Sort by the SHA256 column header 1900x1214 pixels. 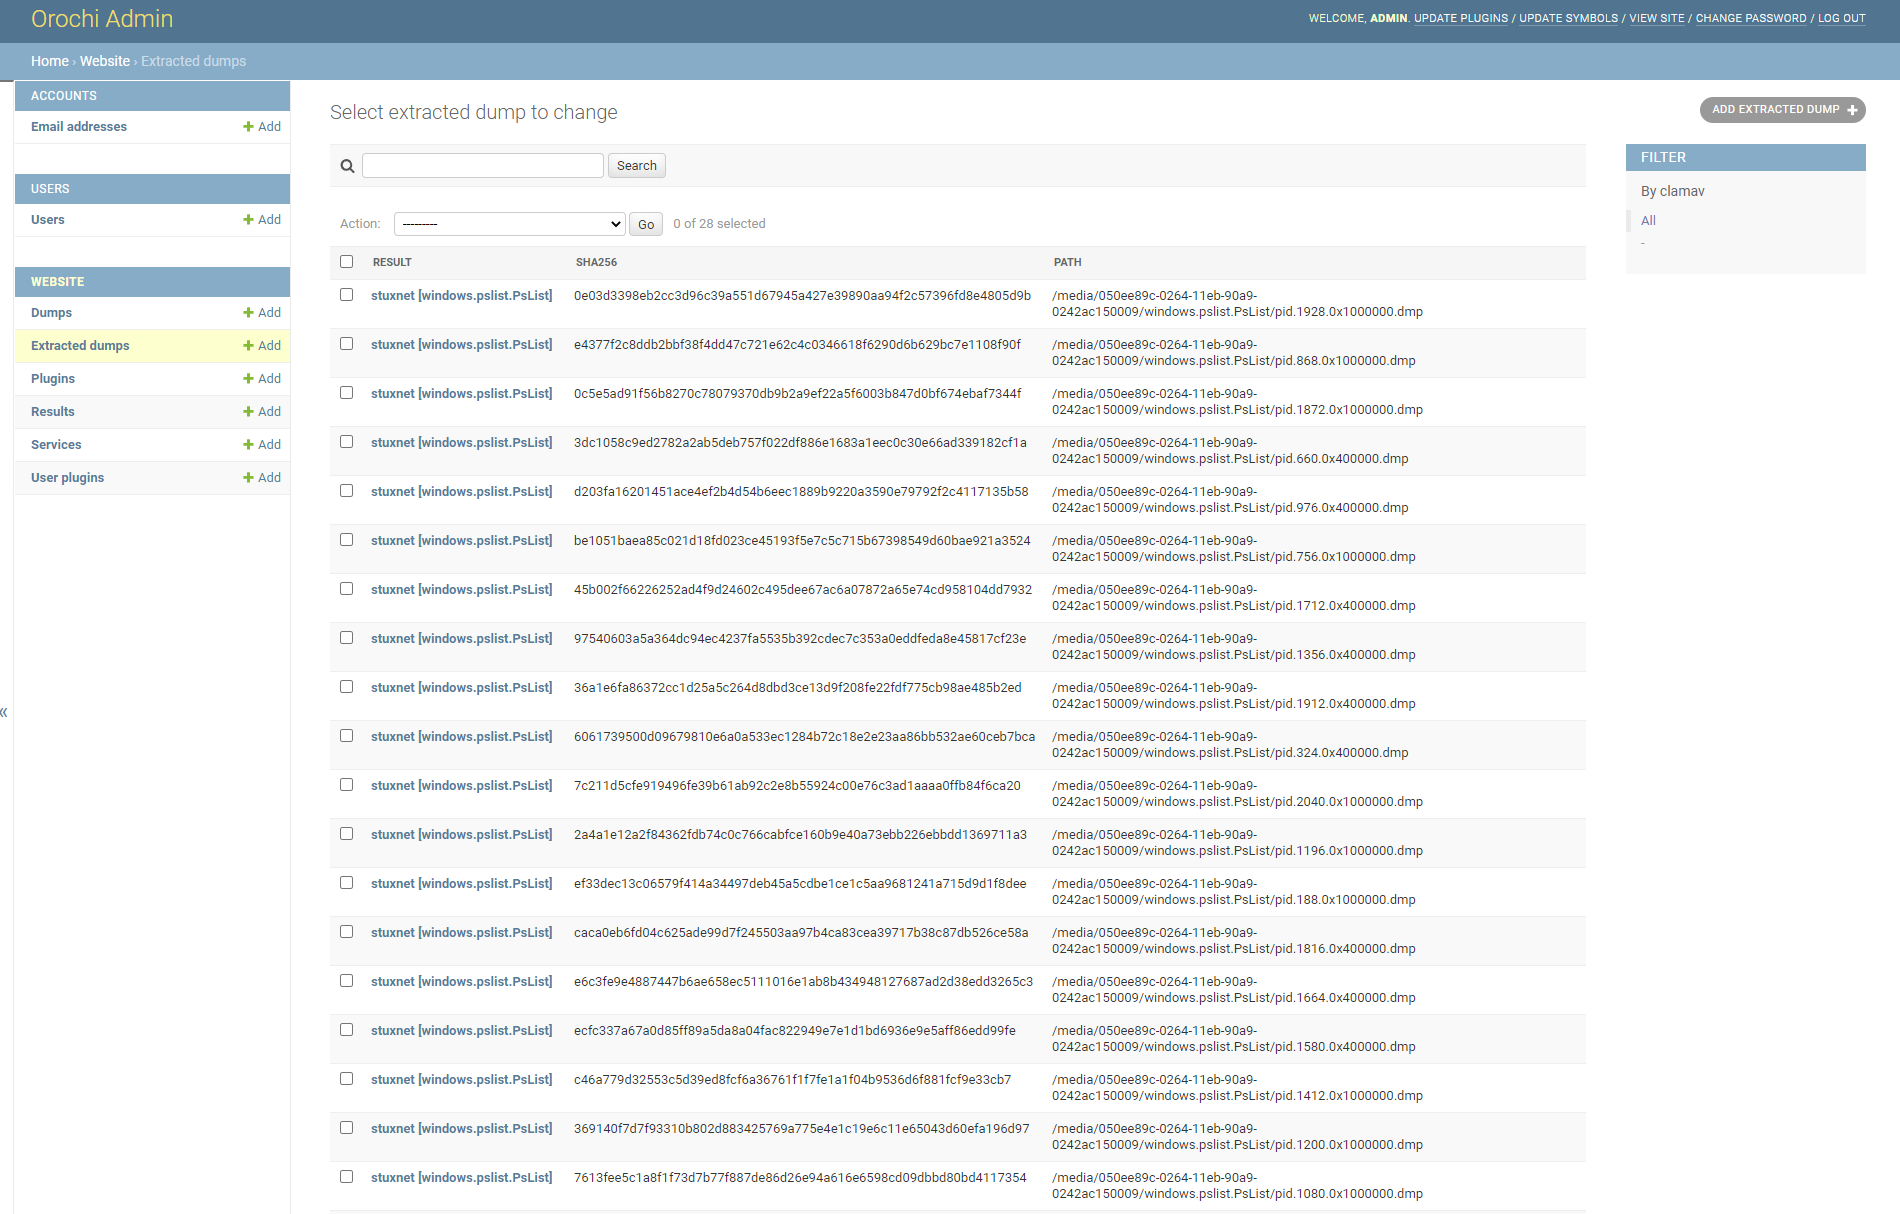[x=596, y=262]
